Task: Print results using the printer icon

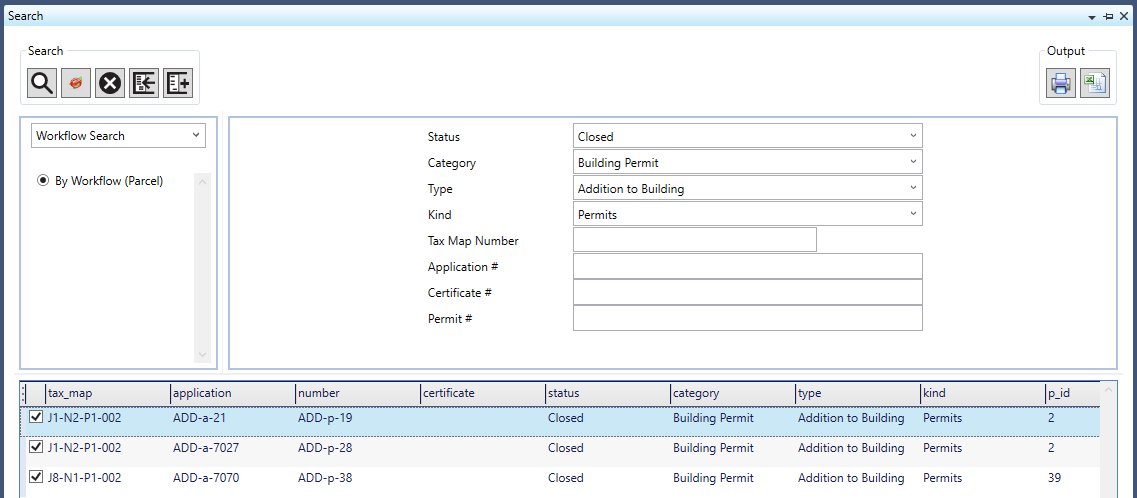Action: point(1061,84)
